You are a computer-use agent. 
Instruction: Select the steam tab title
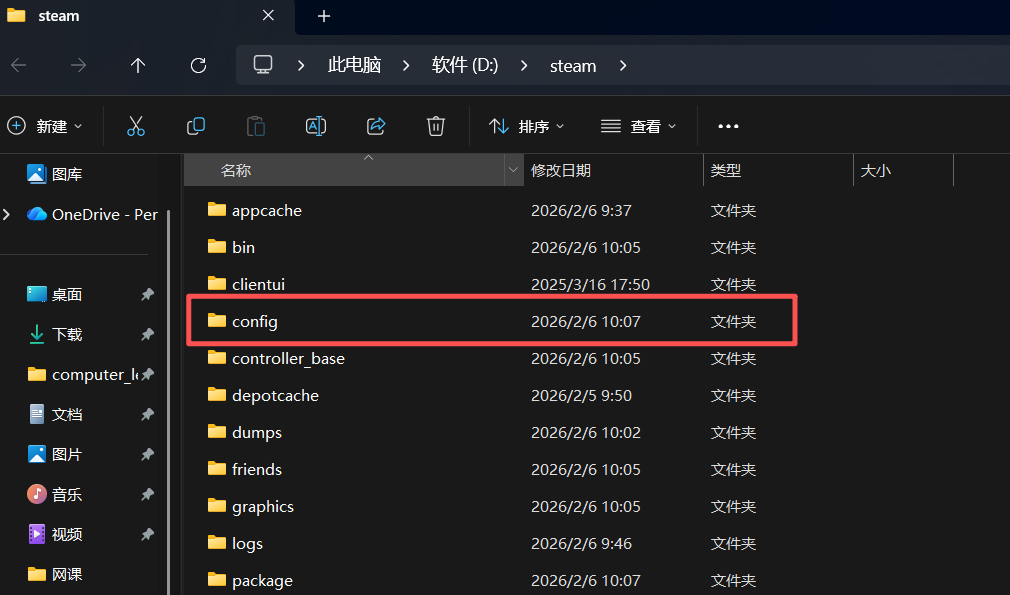coord(59,16)
